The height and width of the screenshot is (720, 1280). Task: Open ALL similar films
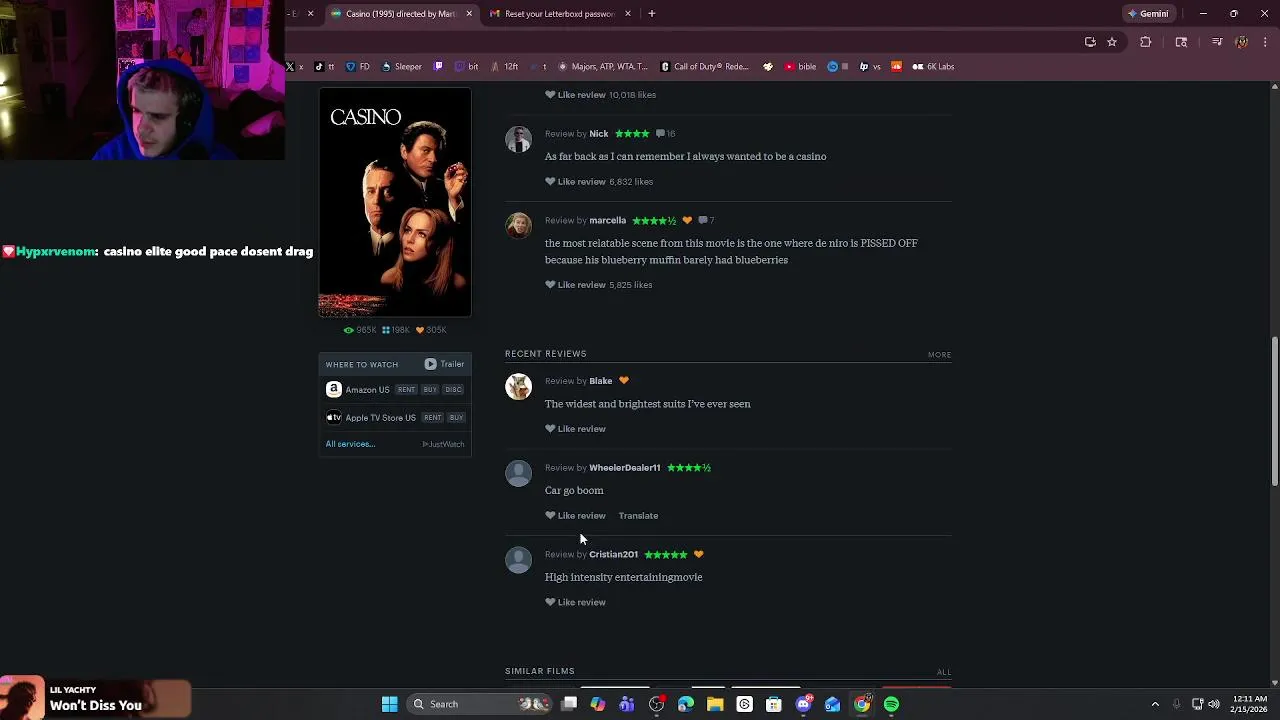tap(944, 672)
